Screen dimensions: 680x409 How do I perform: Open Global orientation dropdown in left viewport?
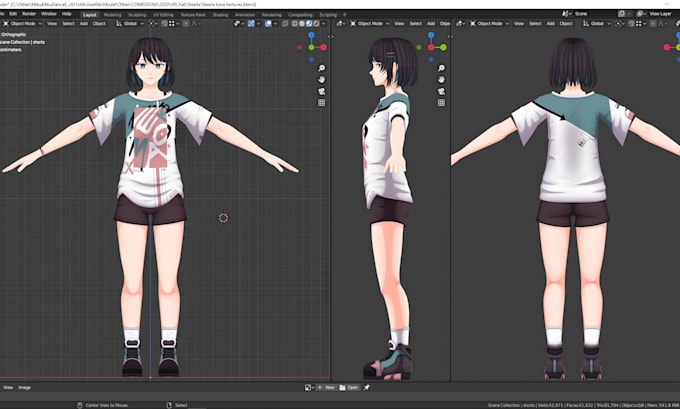pyautogui.click(x=130, y=23)
